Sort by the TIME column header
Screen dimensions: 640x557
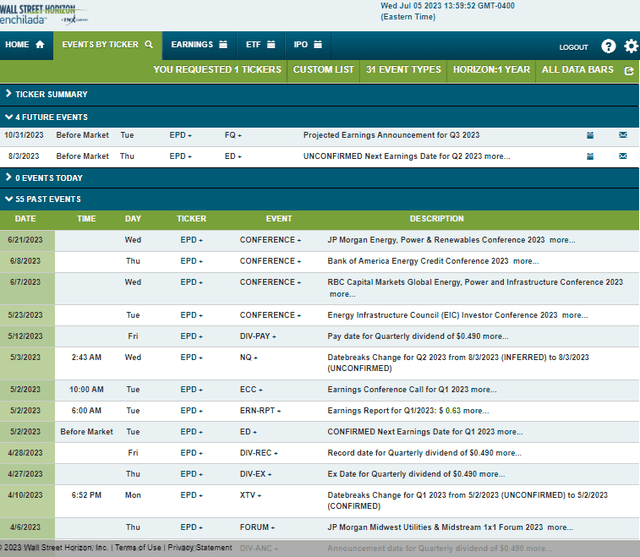tap(87, 219)
